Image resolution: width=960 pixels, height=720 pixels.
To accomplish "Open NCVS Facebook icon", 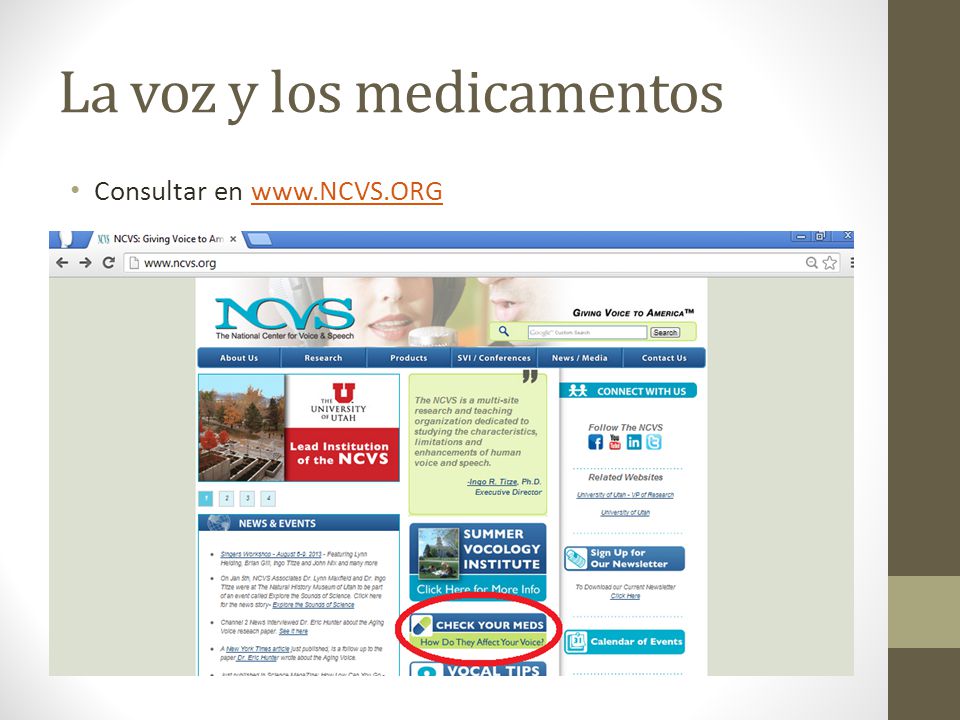I will click(x=595, y=442).
